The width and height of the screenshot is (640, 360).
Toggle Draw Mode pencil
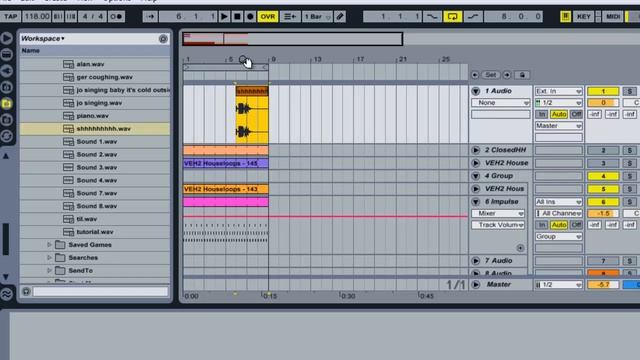(340, 17)
